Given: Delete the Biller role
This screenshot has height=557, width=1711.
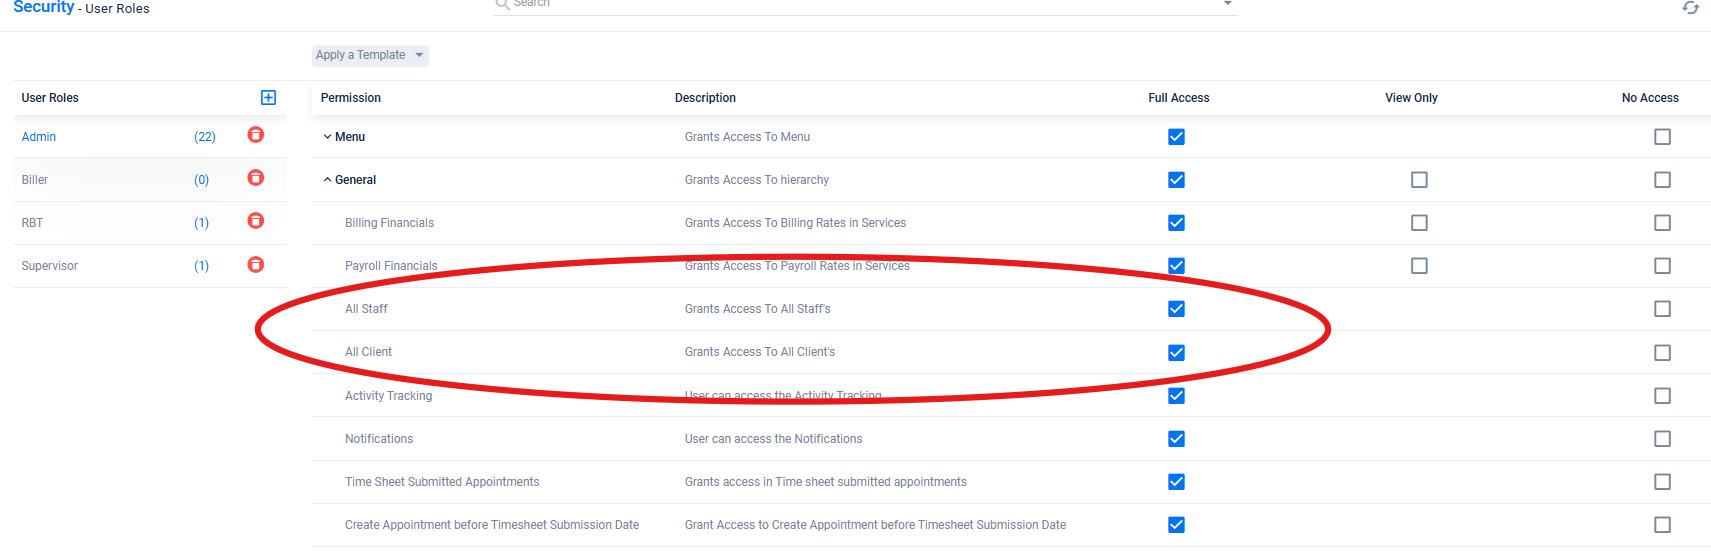Looking at the screenshot, I should (x=256, y=178).
